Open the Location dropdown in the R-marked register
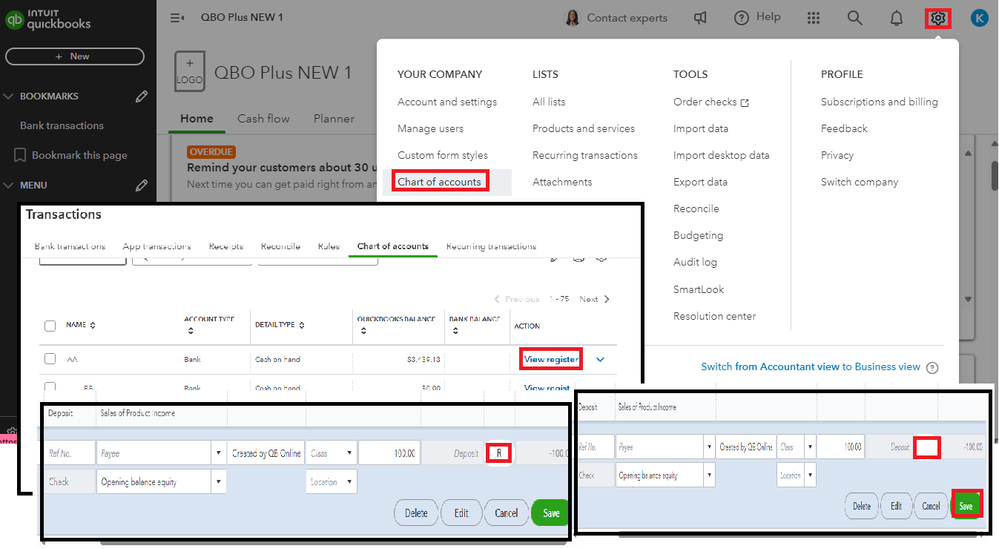 (349, 481)
